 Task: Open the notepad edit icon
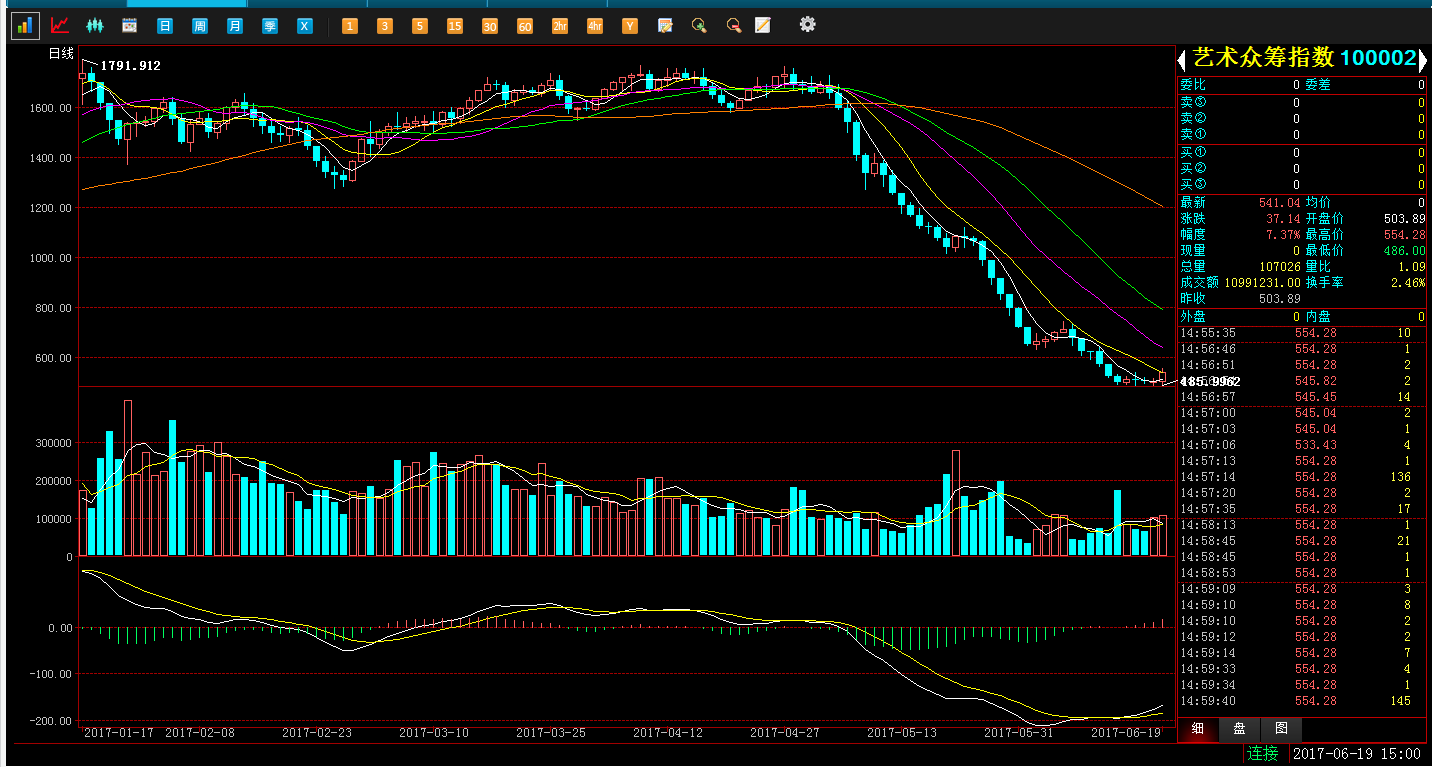[763, 25]
